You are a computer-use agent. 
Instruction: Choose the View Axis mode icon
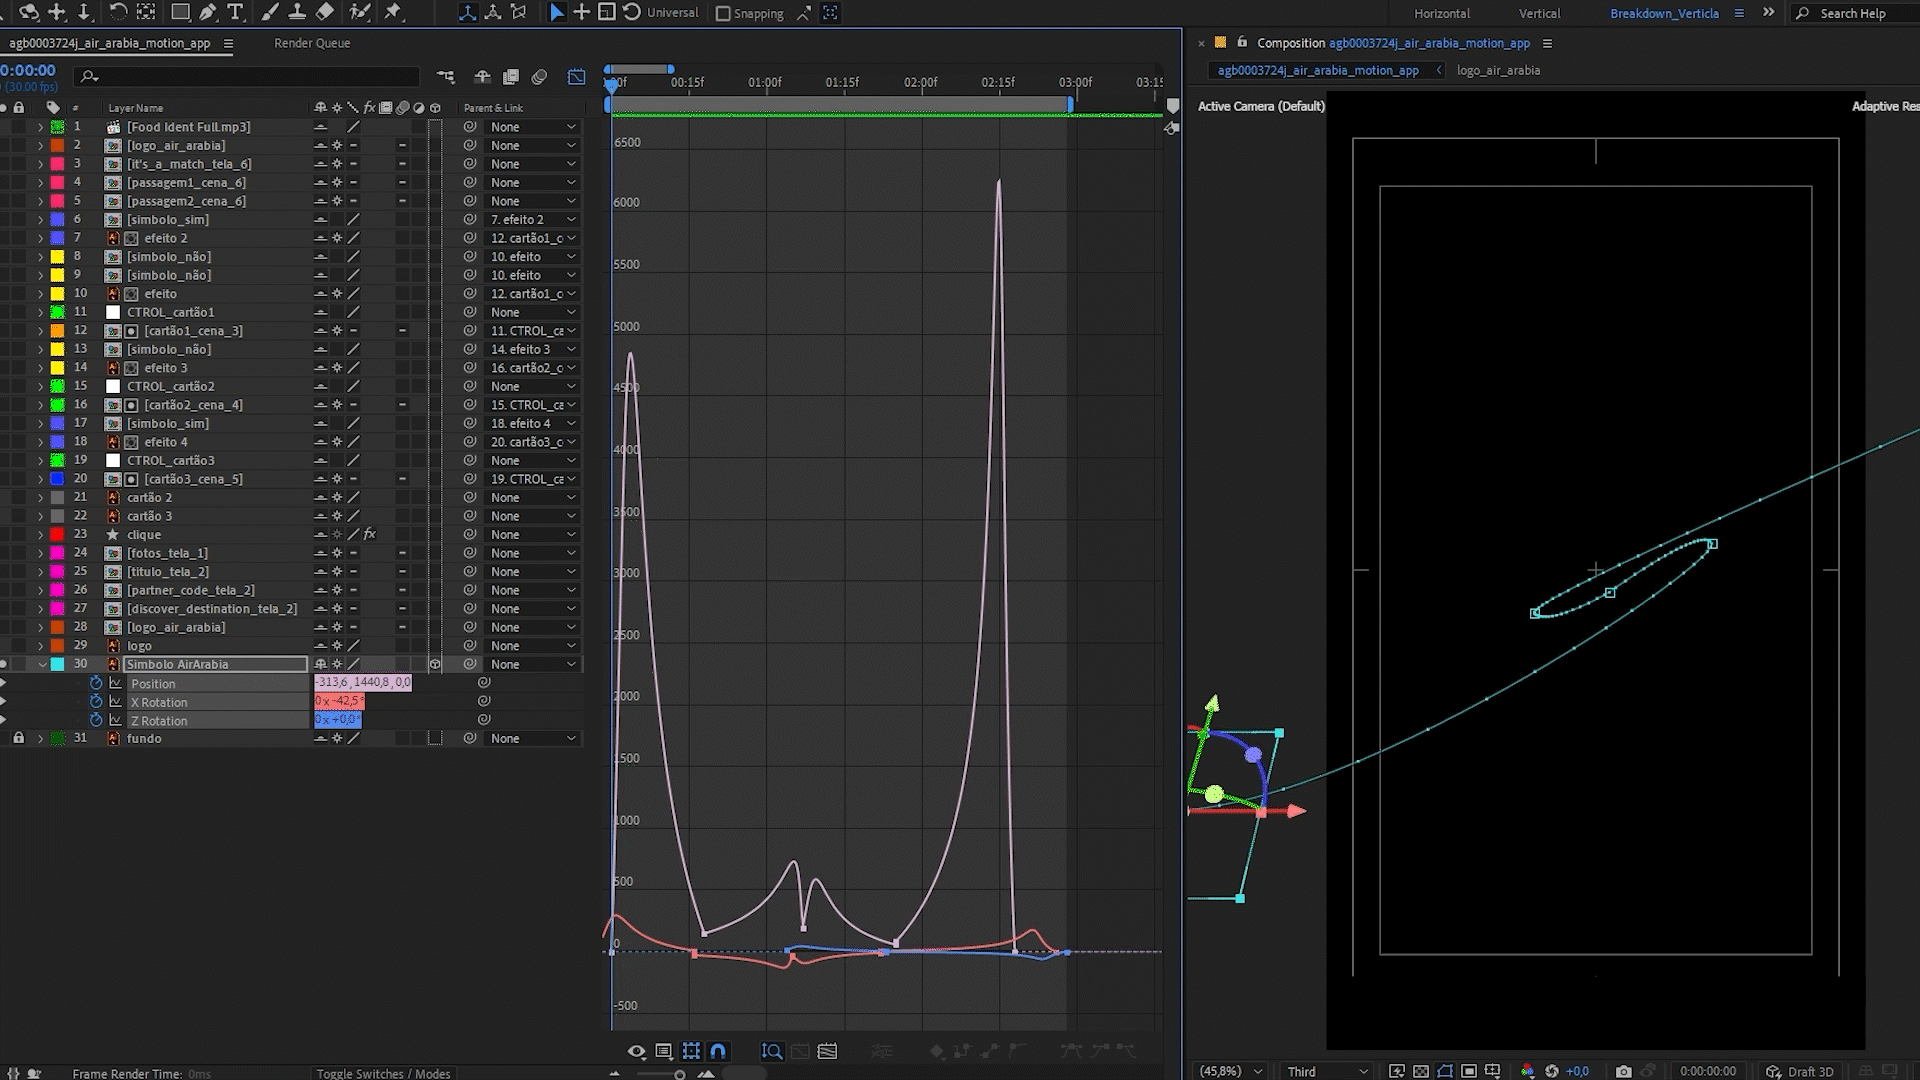pyautogui.click(x=518, y=12)
